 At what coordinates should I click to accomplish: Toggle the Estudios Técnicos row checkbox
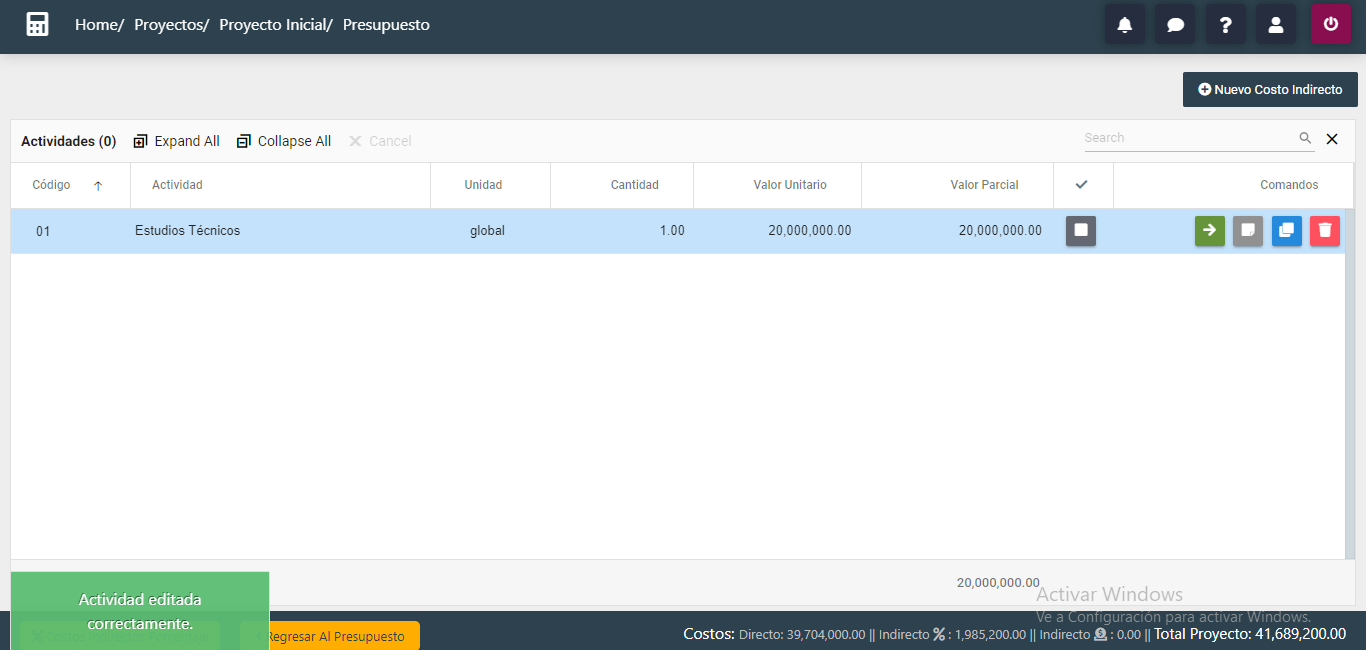(1081, 231)
